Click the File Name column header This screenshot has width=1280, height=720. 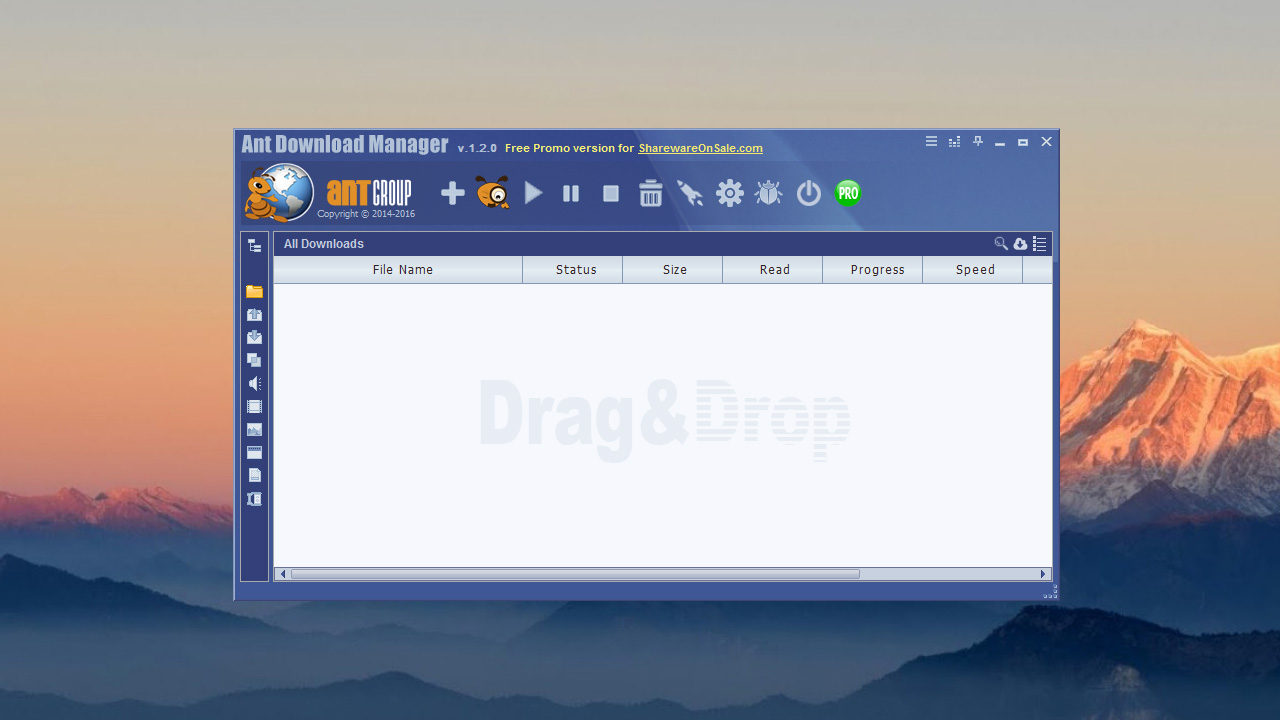(x=402, y=270)
